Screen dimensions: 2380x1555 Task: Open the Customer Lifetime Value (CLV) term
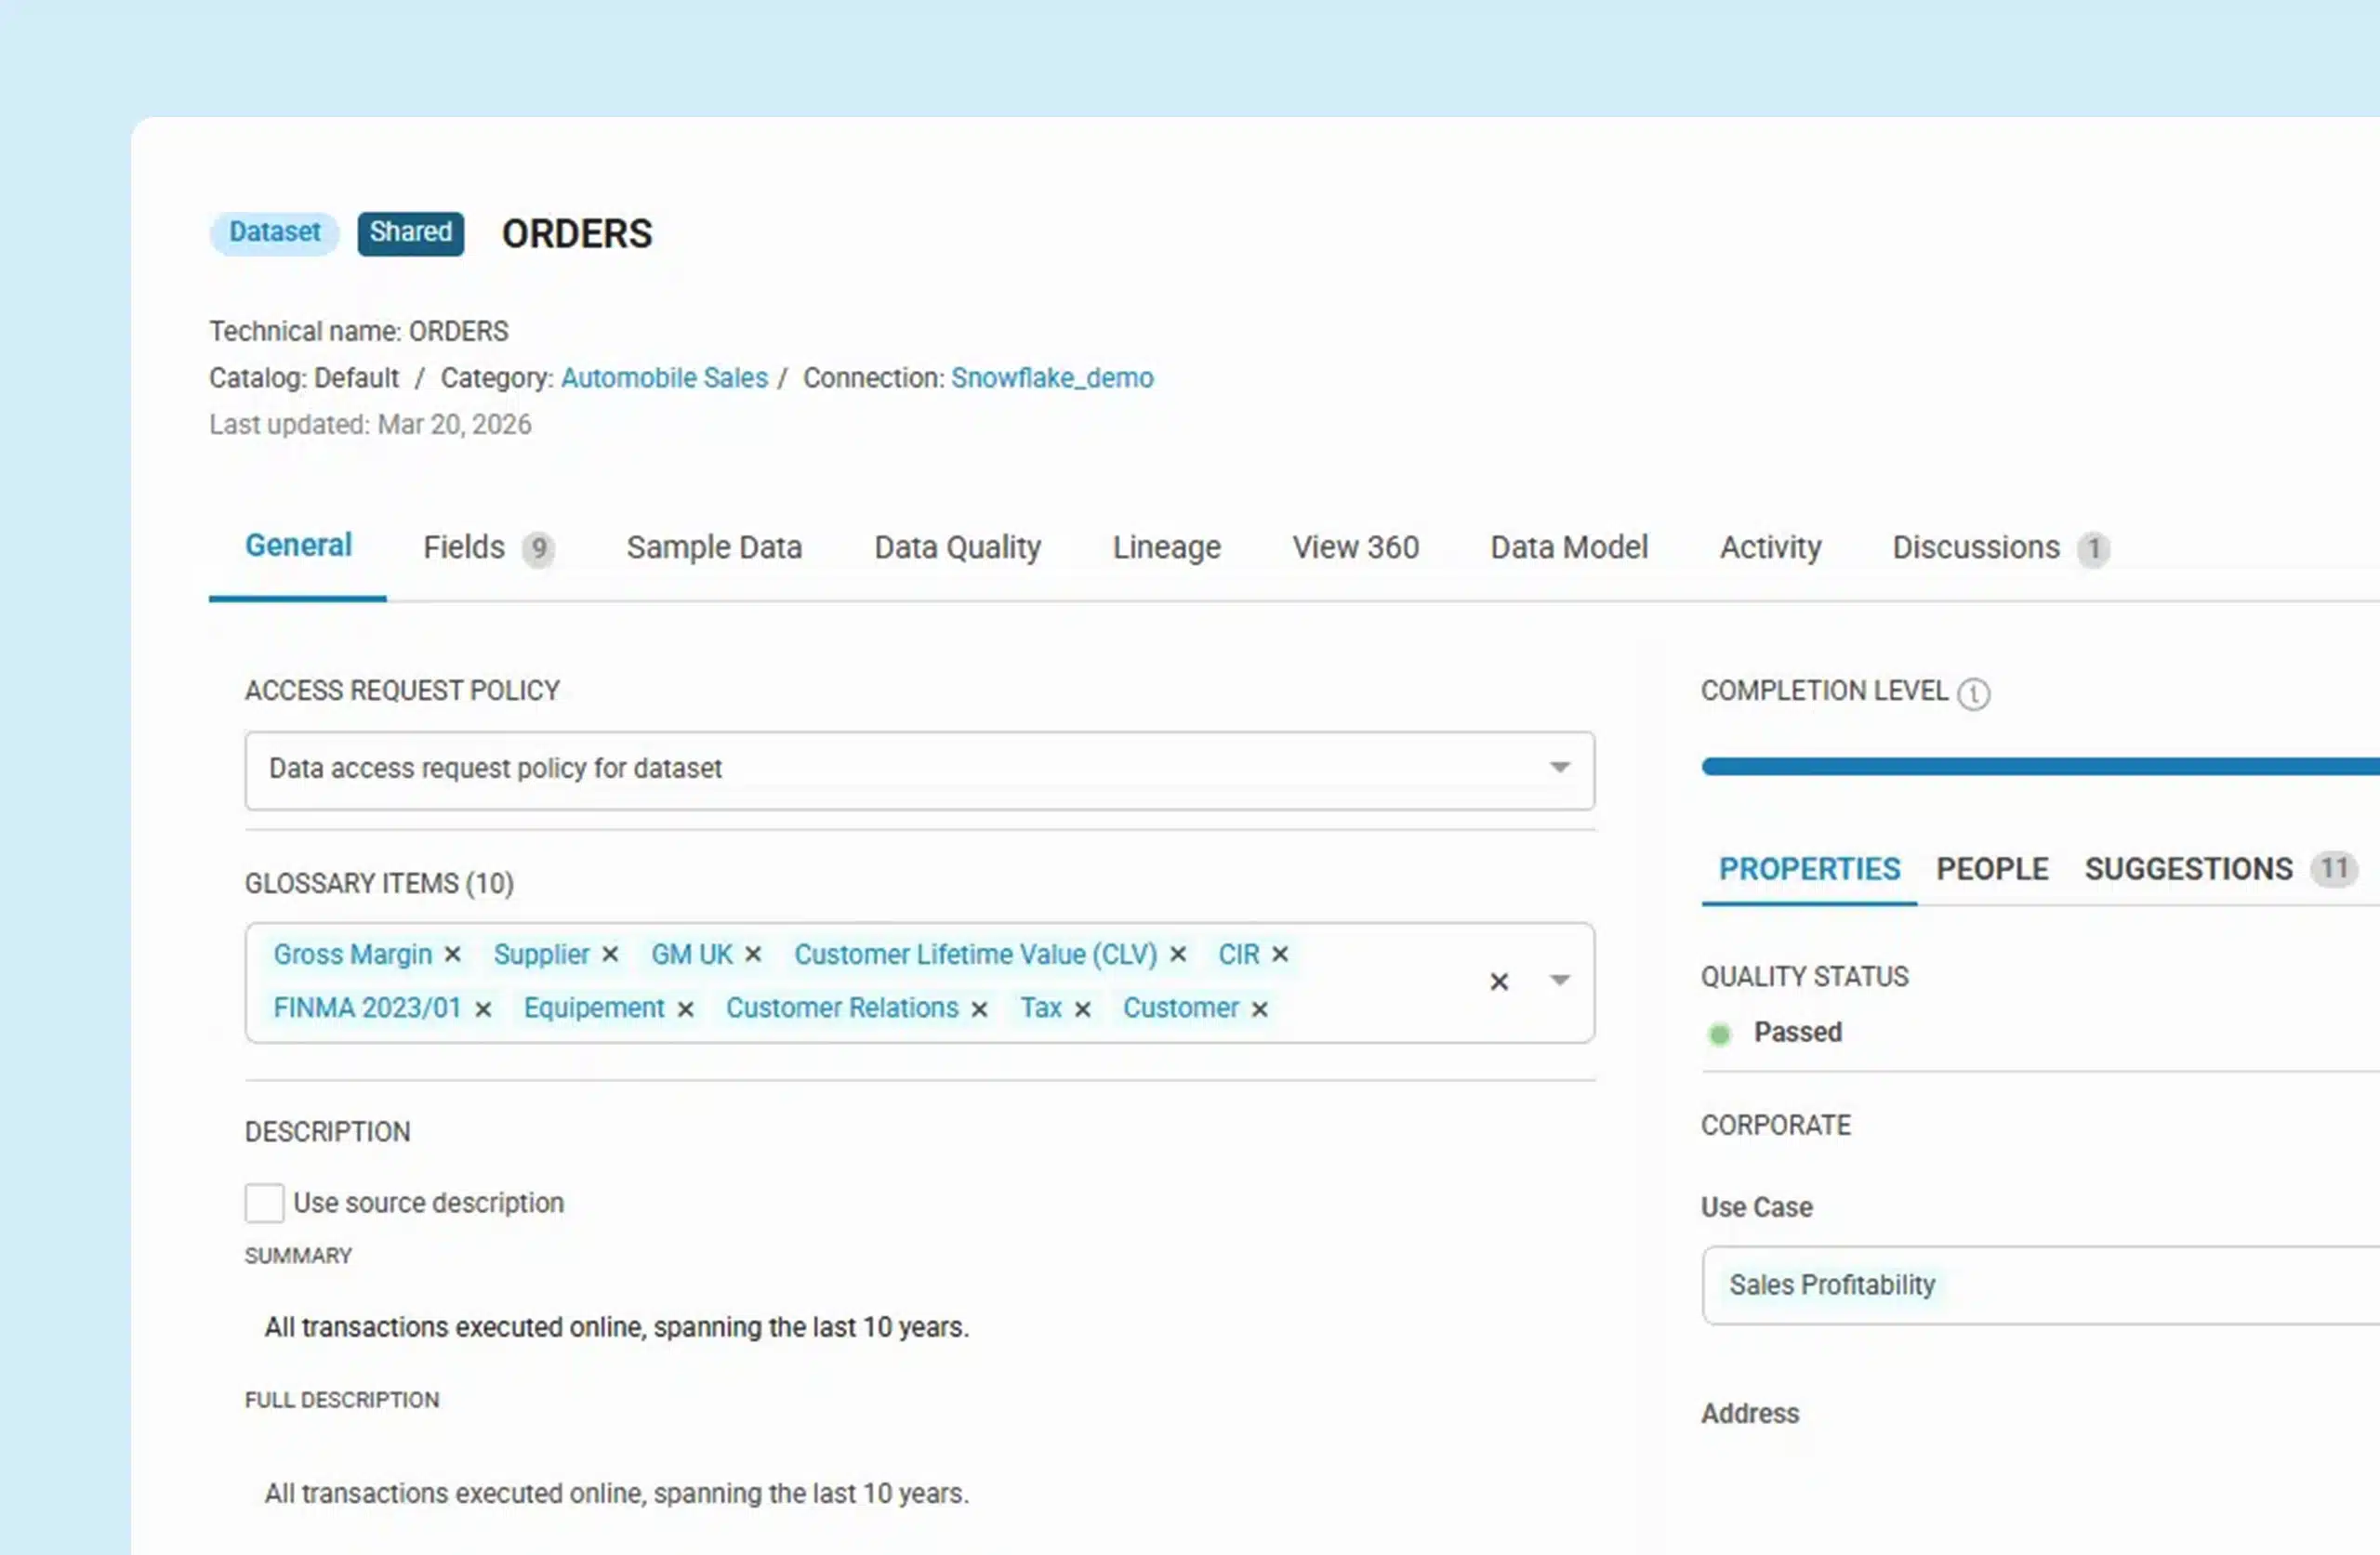coord(975,955)
